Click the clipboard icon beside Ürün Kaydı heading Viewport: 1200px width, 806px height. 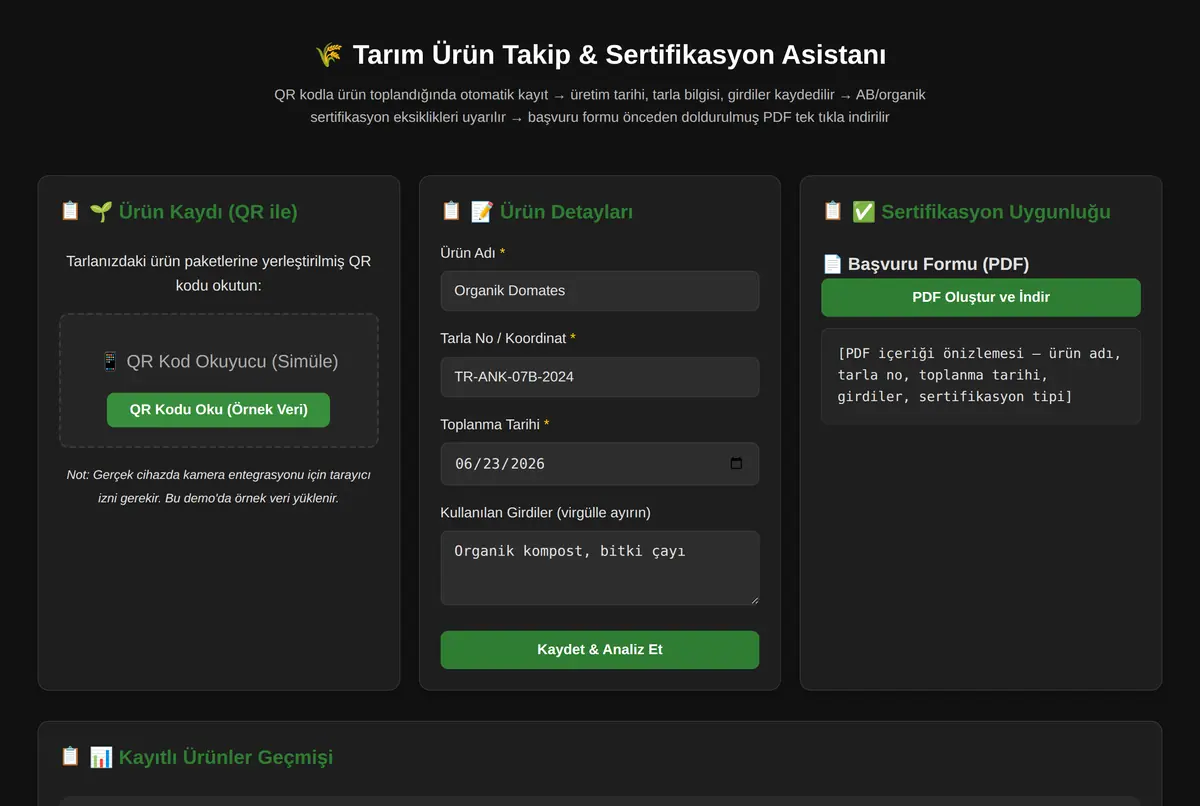(70, 211)
